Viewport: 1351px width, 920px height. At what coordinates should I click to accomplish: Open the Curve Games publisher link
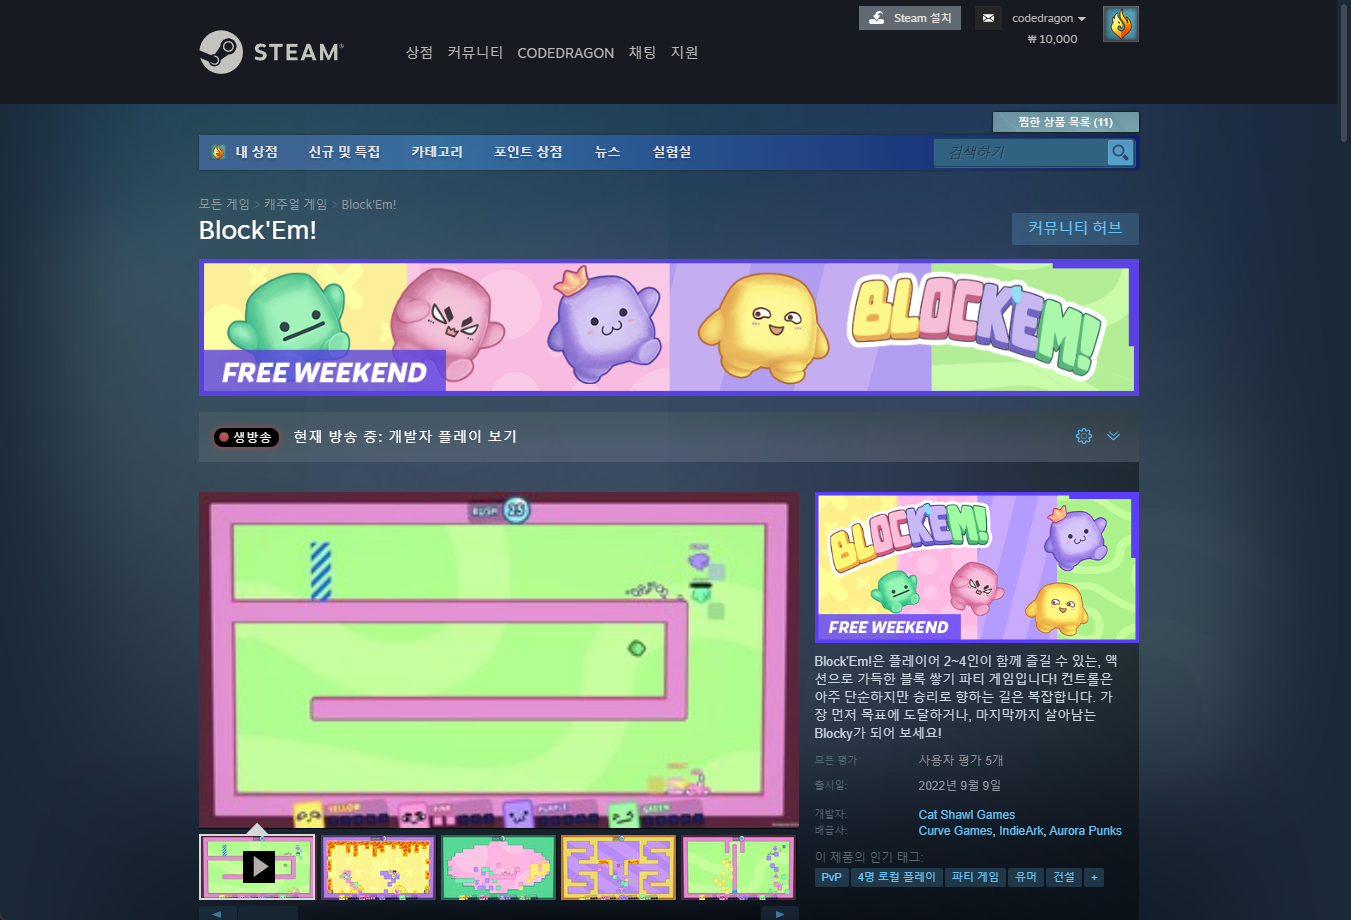[955, 831]
